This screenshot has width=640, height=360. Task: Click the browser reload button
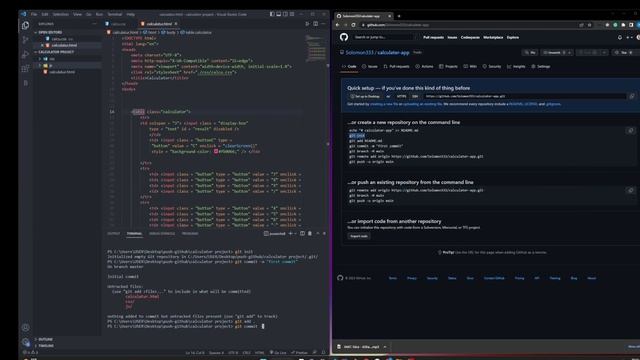pos(353,25)
